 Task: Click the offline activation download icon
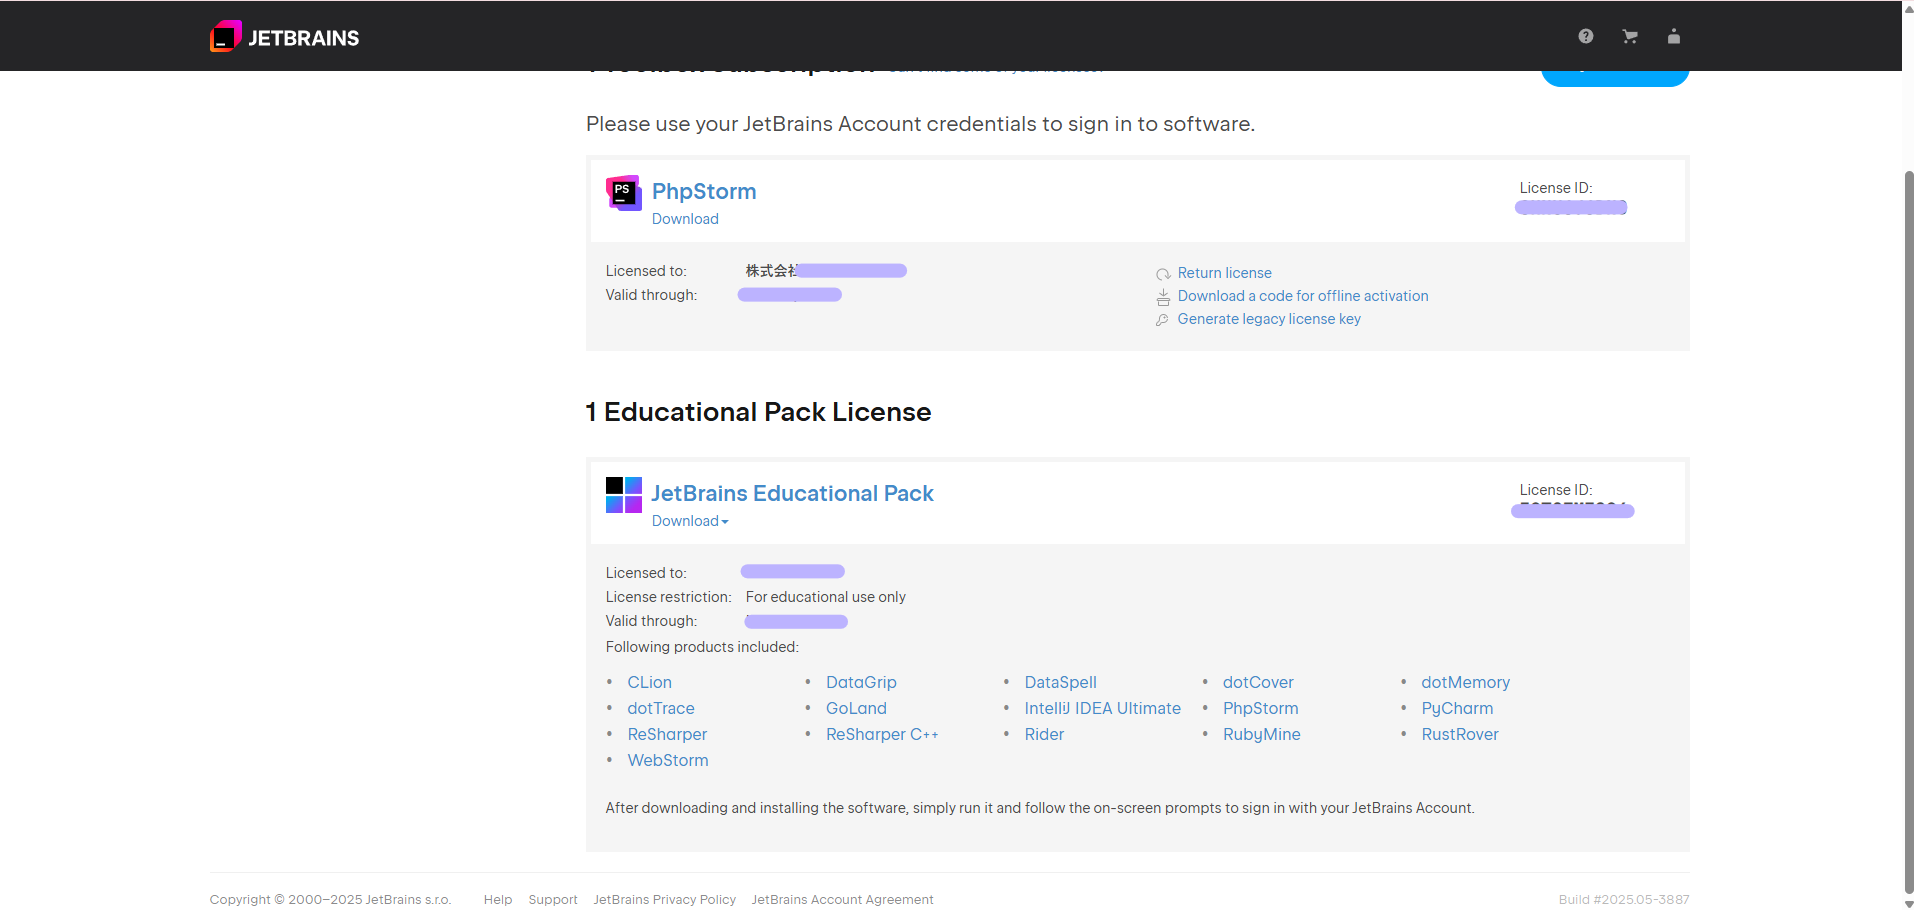pyautogui.click(x=1163, y=297)
